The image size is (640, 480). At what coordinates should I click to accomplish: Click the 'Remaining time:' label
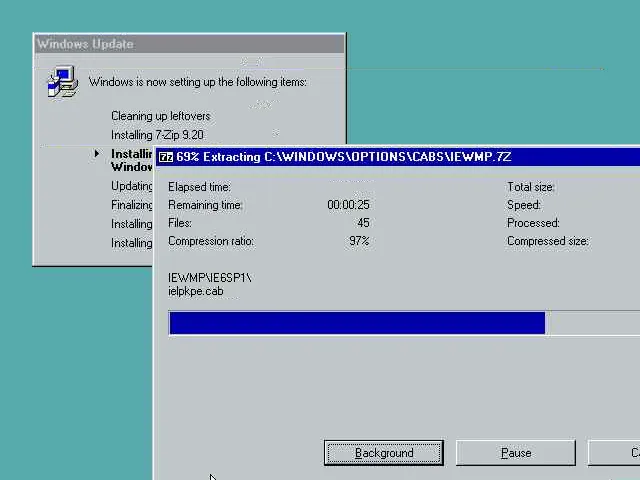pos(205,205)
